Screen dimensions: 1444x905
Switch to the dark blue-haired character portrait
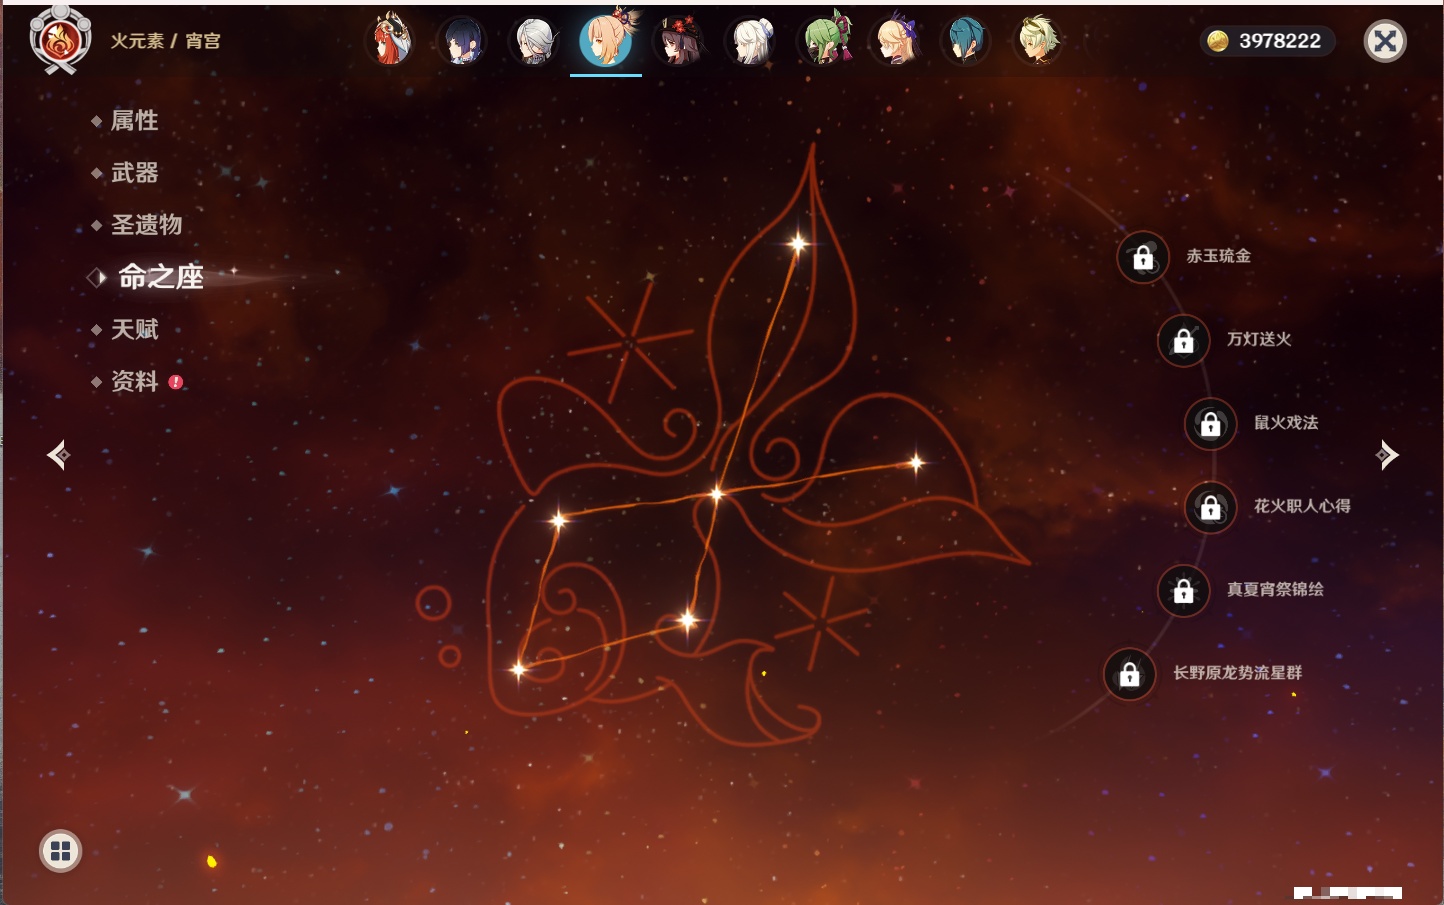pyautogui.click(x=462, y=41)
